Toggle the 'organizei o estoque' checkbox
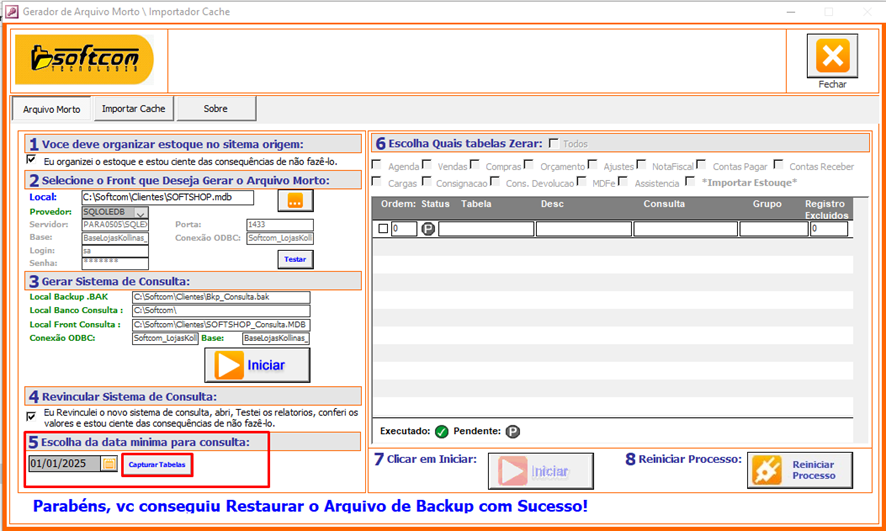886x531 pixels. click(30, 160)
